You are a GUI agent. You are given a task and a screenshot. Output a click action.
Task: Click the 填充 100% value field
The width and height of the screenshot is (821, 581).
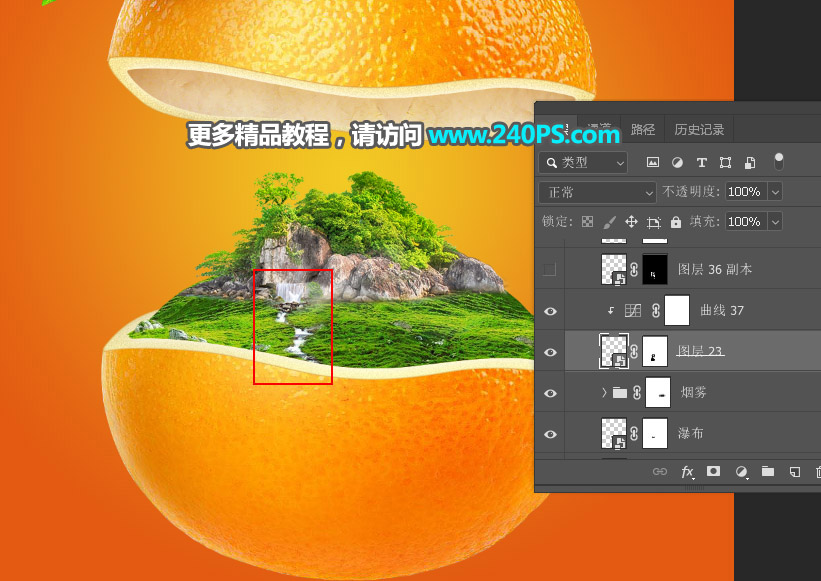pyautogui.click(x=747, y=222)
